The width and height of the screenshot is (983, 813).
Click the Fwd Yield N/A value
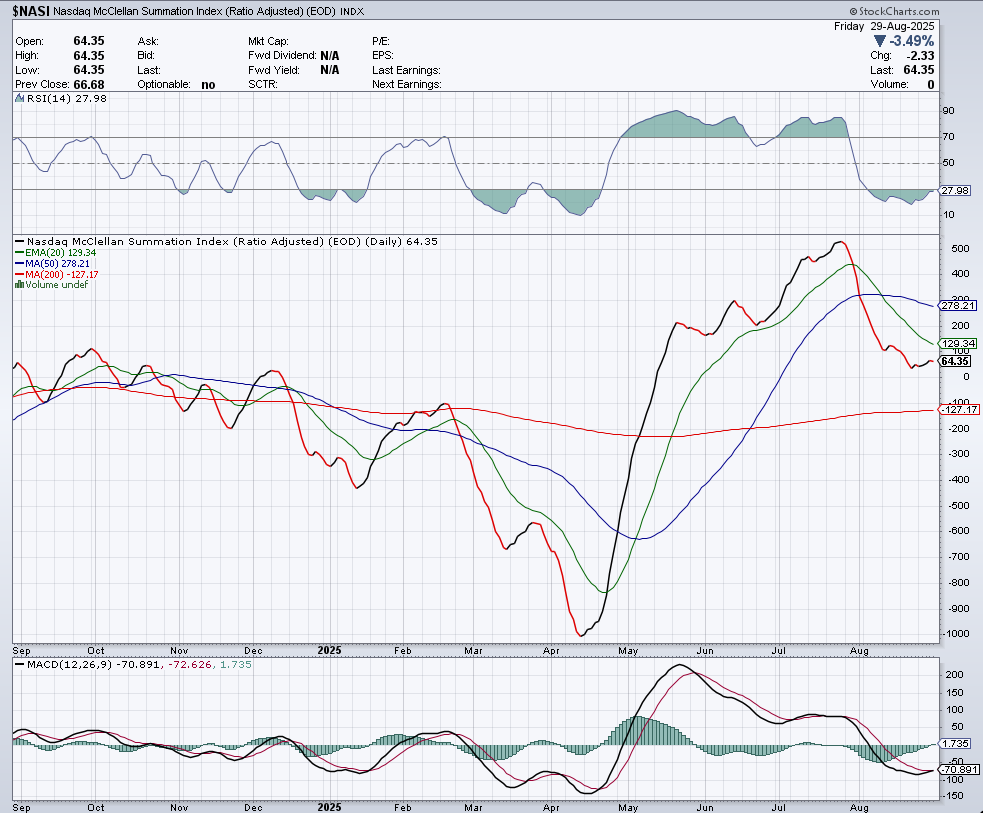click(x=330, y=70)
